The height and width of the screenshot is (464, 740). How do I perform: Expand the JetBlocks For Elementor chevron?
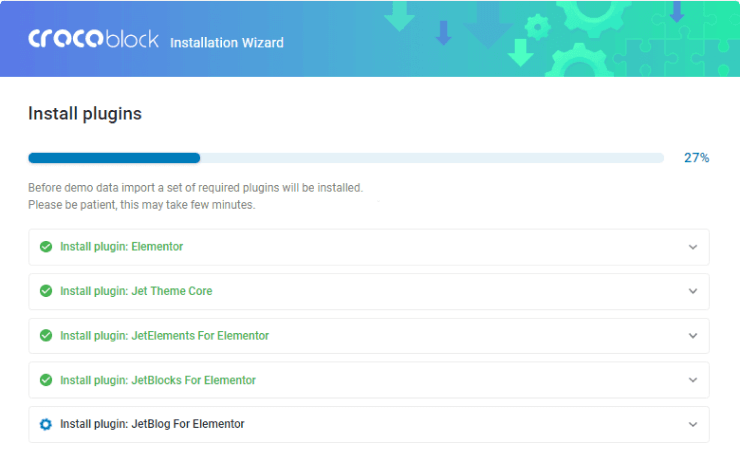click(692, 380)
